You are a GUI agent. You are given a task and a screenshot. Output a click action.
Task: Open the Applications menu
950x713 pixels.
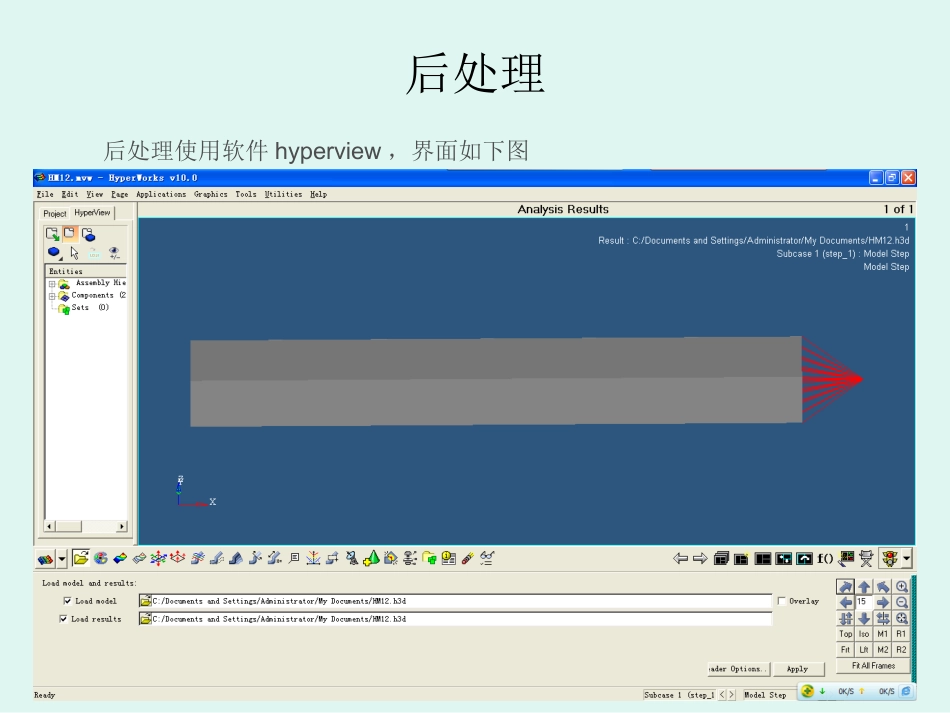(x=161, y=194)
